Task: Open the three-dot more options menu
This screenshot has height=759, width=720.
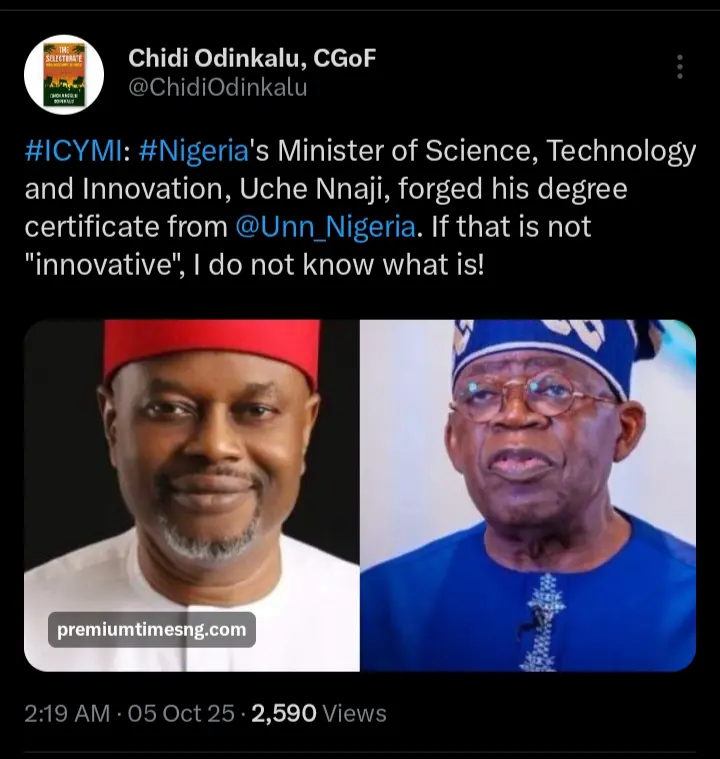Action: click(x=680, y=67)
